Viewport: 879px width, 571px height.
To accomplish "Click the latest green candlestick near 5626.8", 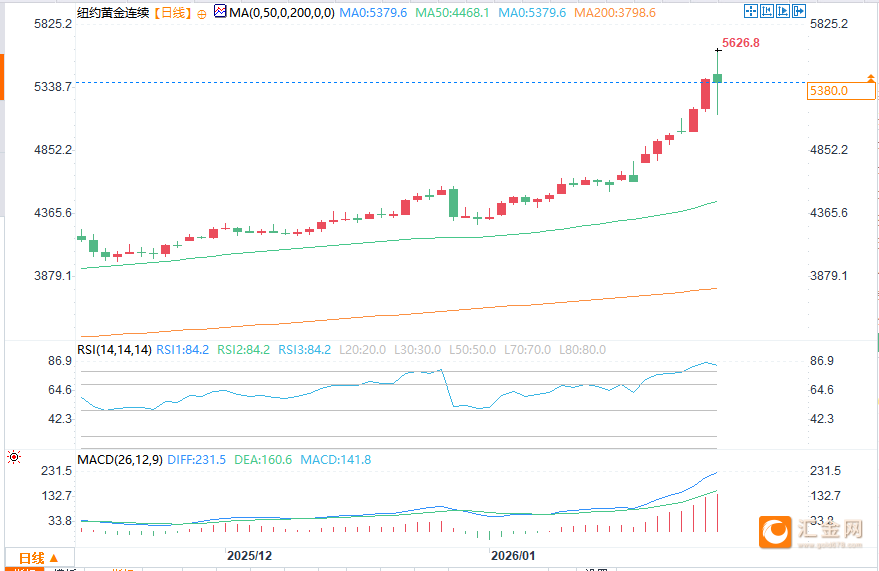I will pyautogui.click(x=718, y=78).
